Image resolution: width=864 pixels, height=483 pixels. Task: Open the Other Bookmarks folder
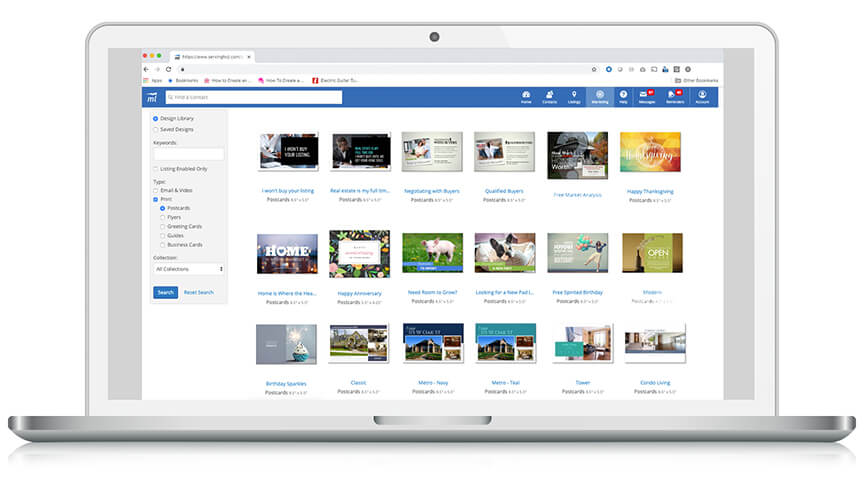tap(696, 80)
